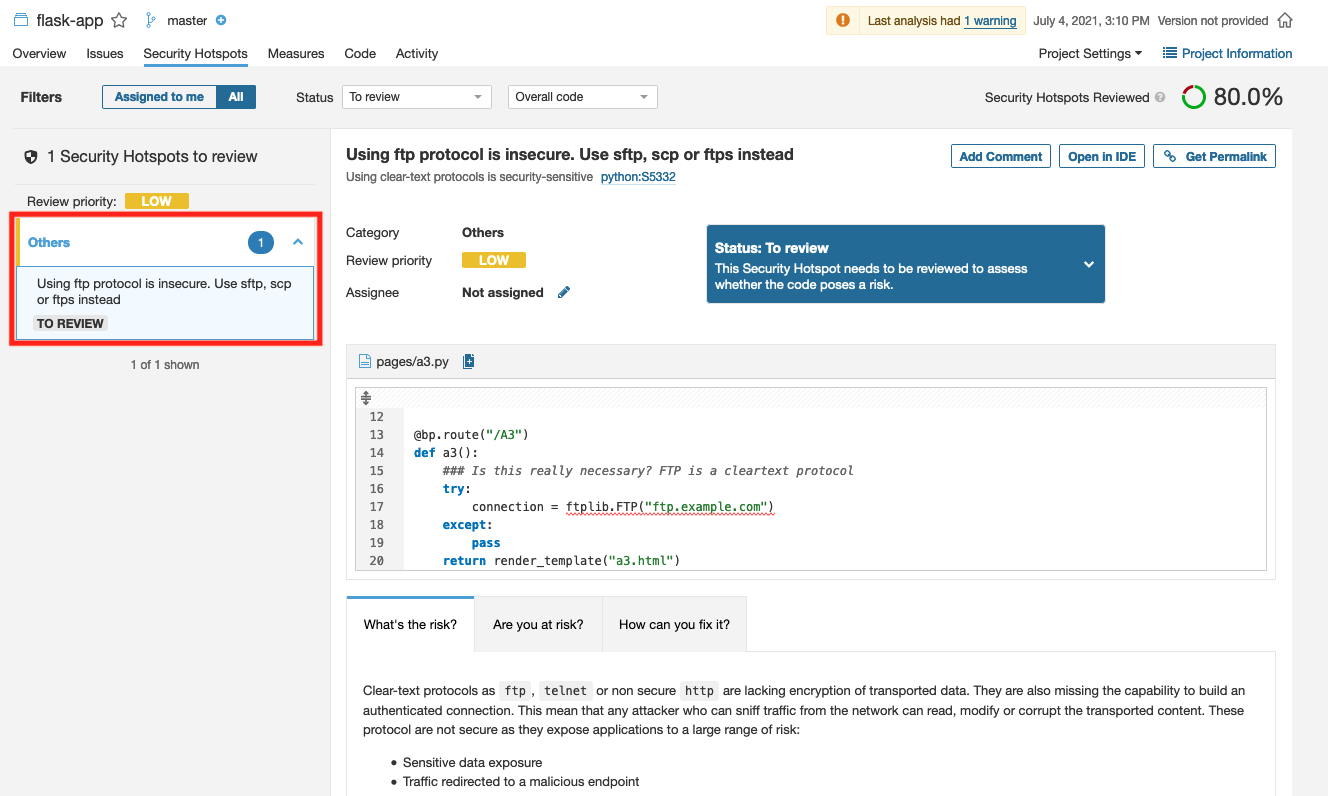
Task: Click the plus icon beside master branch
Action: 221,20
